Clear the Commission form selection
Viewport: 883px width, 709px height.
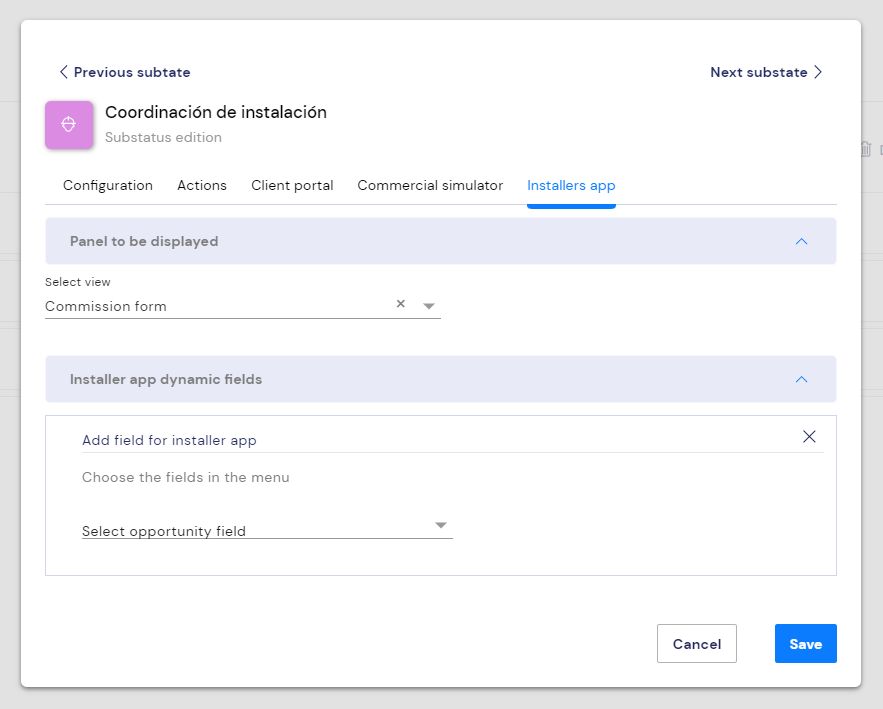(x=400, y=304)
